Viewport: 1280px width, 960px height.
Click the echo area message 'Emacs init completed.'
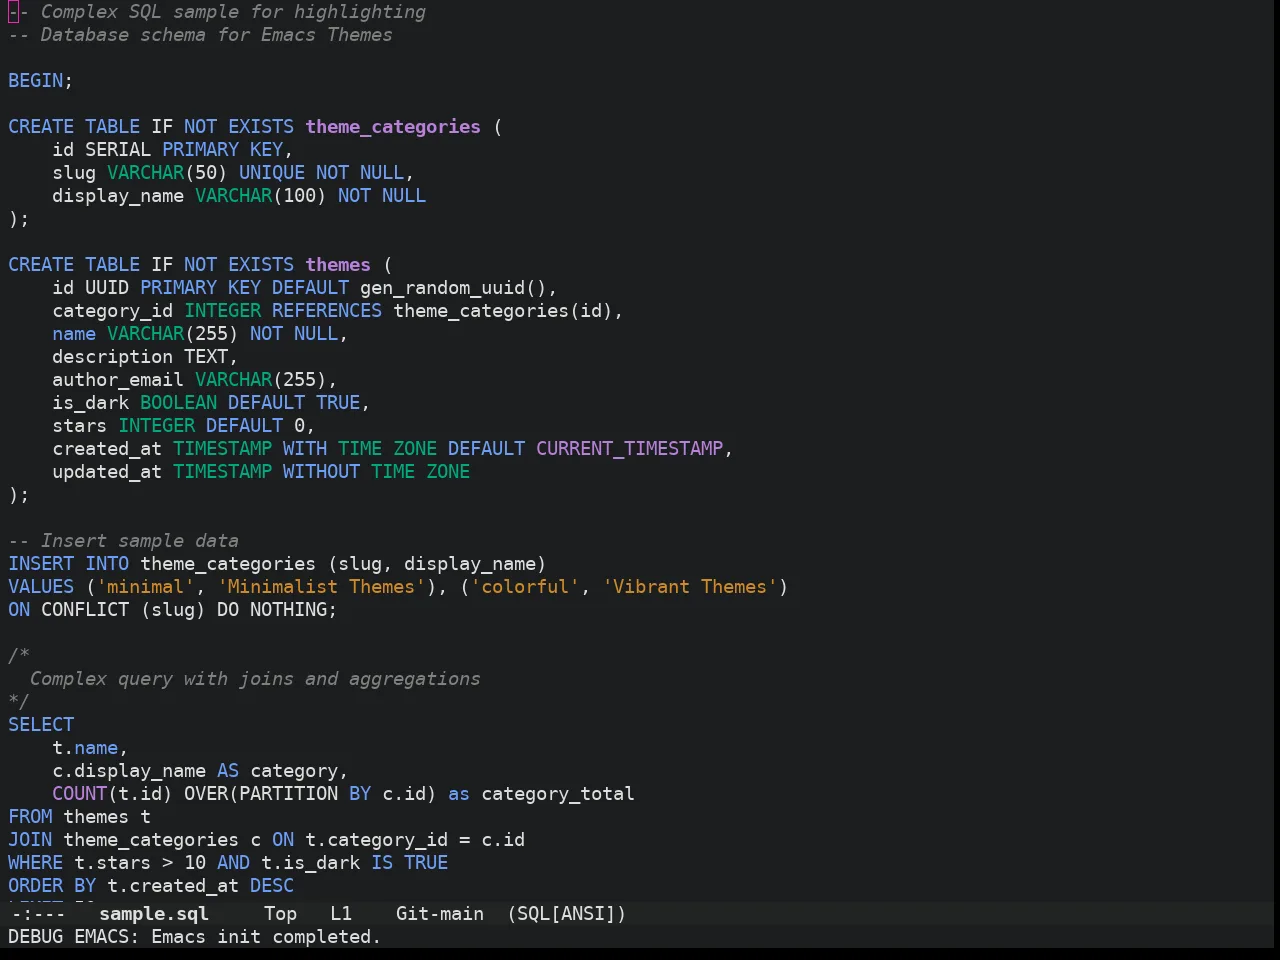tap(266, 936)
